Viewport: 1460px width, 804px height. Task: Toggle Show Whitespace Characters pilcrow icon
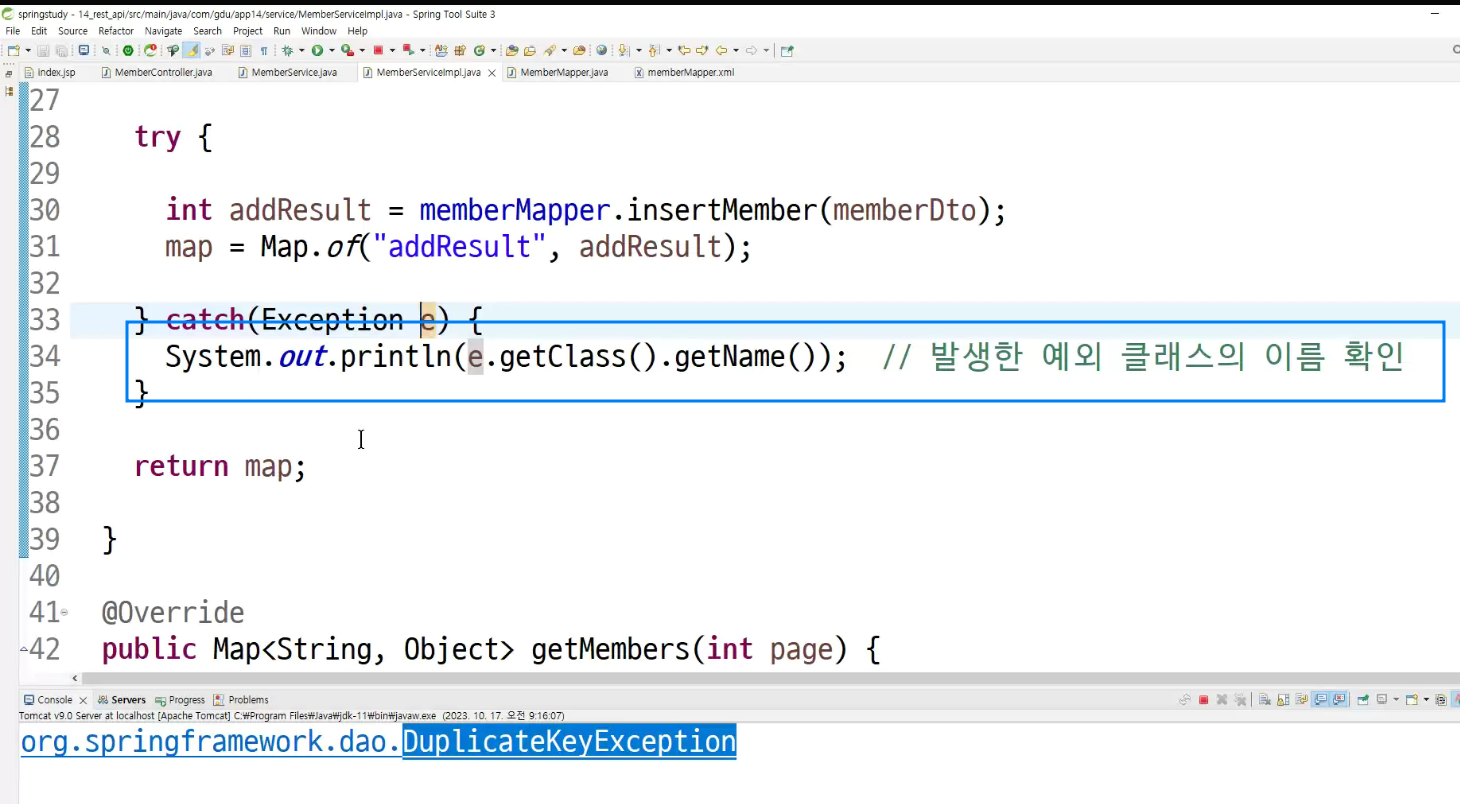tap(264, 50)
